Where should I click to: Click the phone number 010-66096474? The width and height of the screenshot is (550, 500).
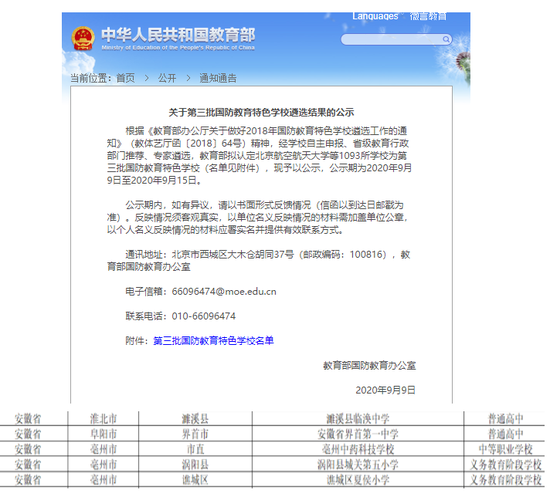tap(204, 316)
